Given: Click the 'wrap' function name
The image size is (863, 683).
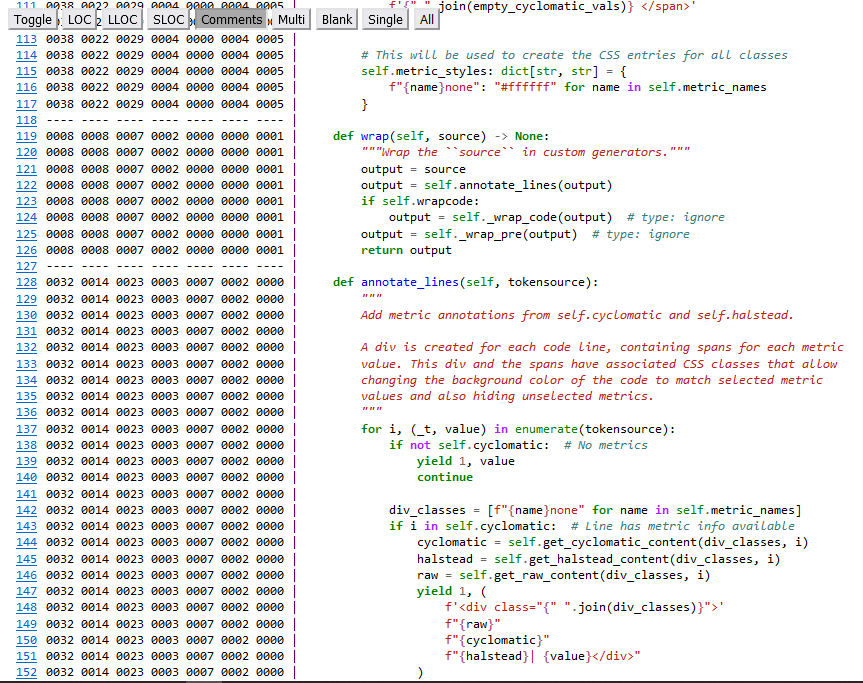Looking at the screenshot, I should coord(375,136).
